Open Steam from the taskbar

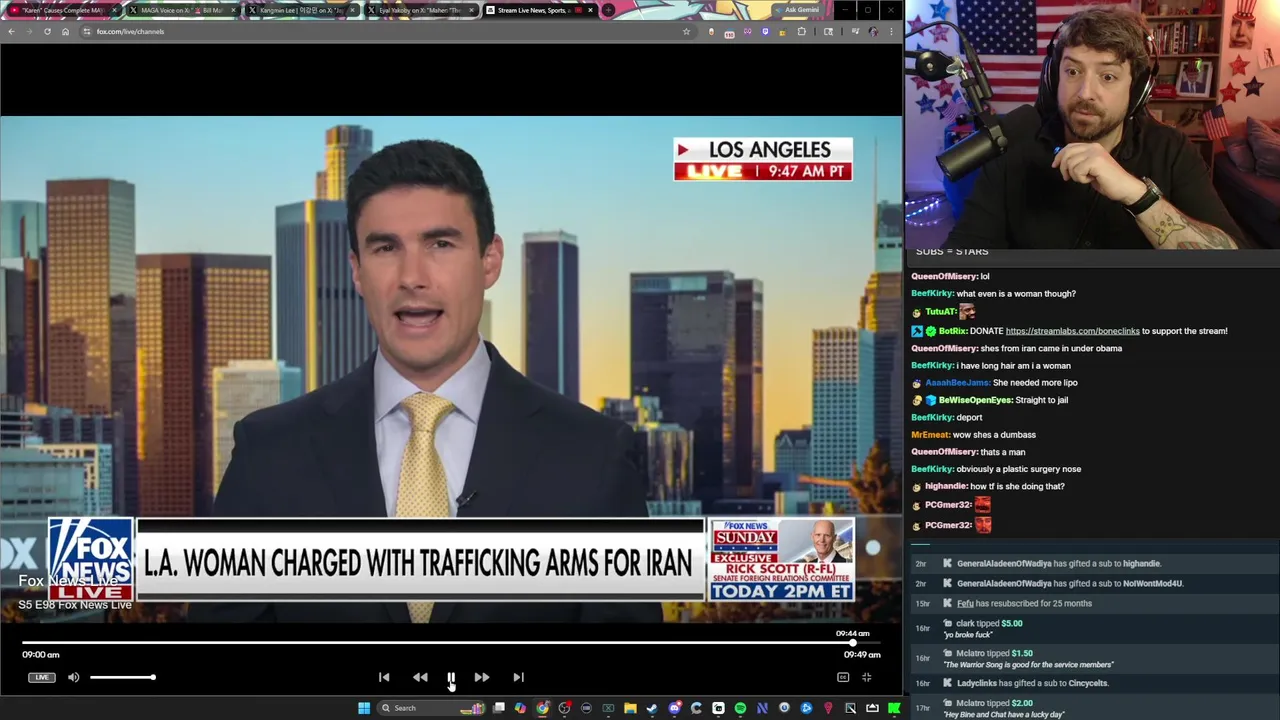click(652, 708)
